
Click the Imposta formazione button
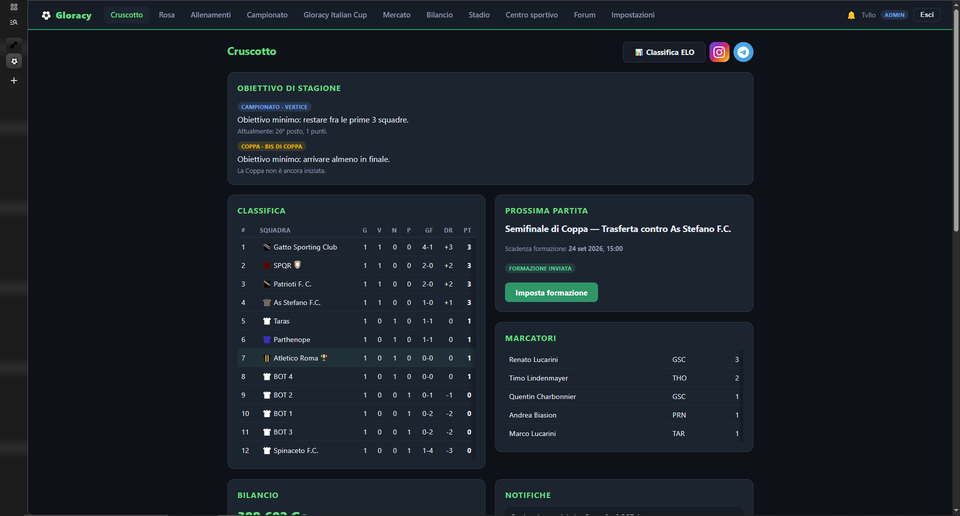551,293
